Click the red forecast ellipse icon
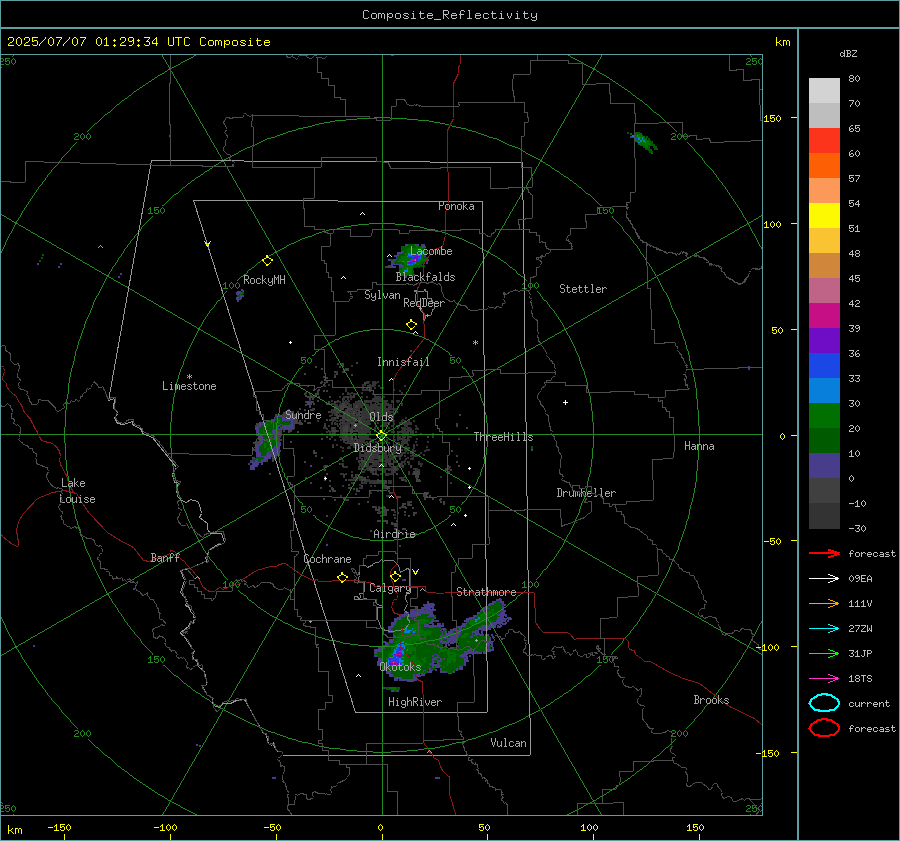 824,728
